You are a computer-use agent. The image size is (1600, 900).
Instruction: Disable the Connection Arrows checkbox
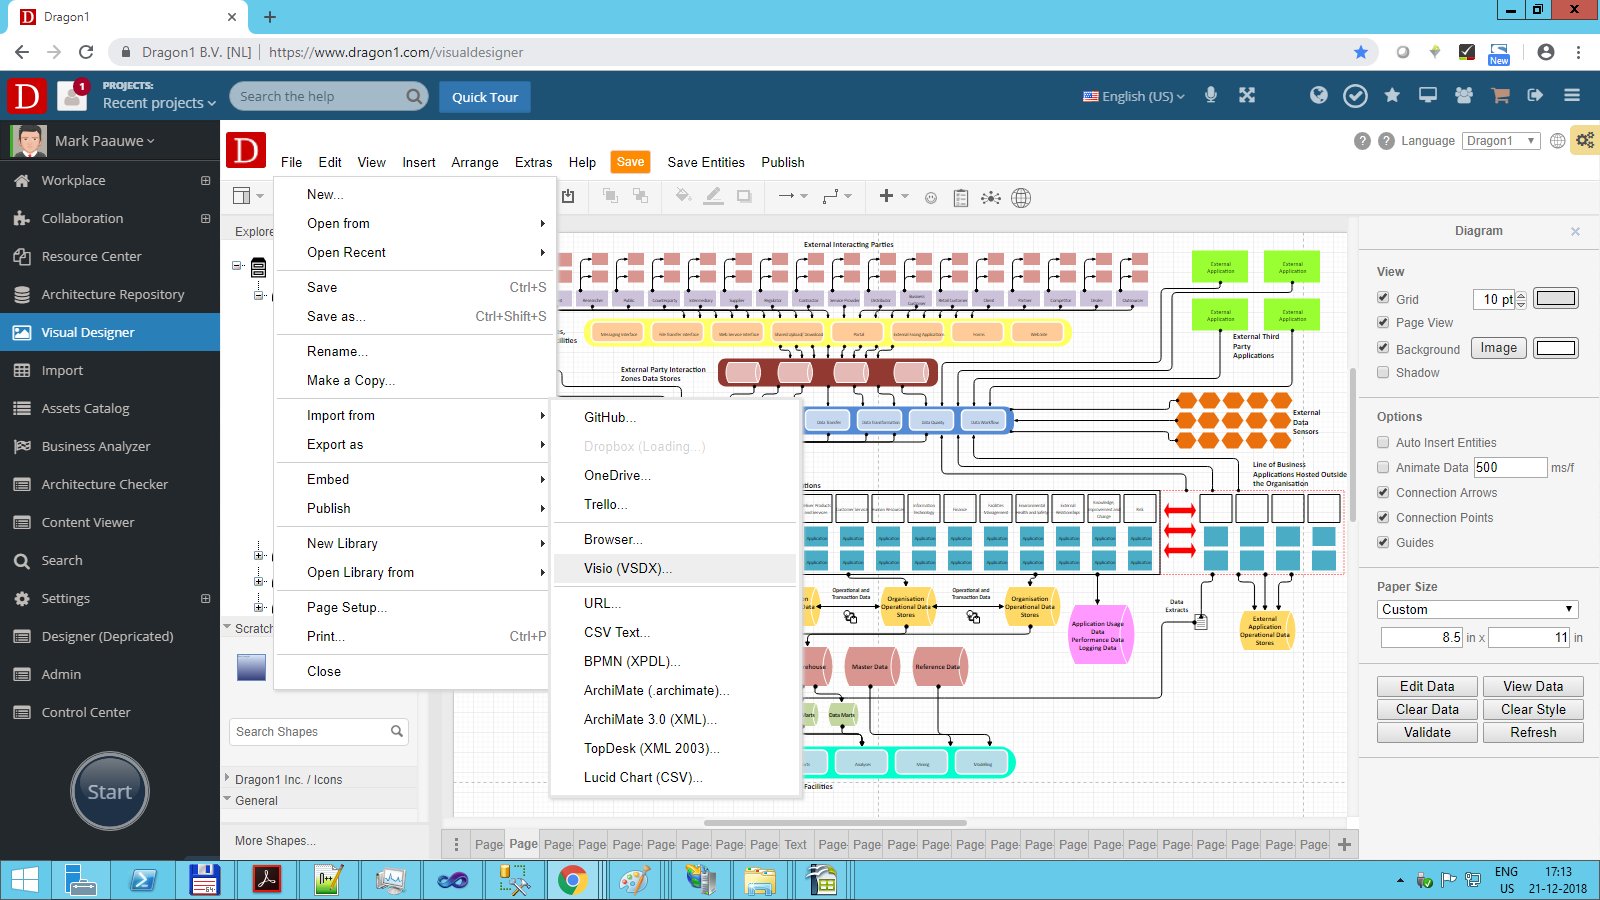(x=1382, y=492)
